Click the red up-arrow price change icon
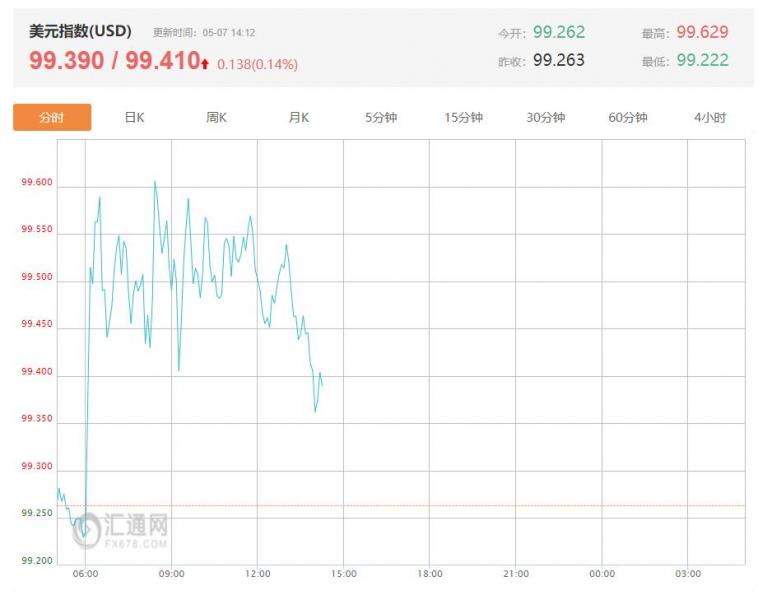772x600 pixels. click(205, 63)
